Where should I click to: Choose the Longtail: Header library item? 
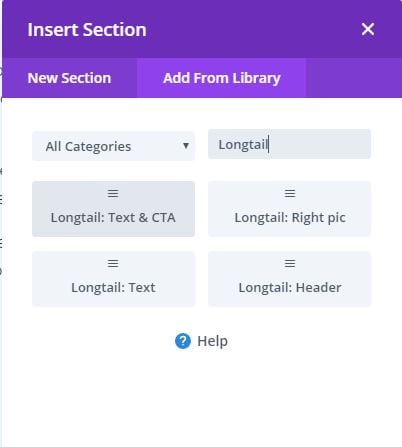pyautogui.click(x=289, y=279)
